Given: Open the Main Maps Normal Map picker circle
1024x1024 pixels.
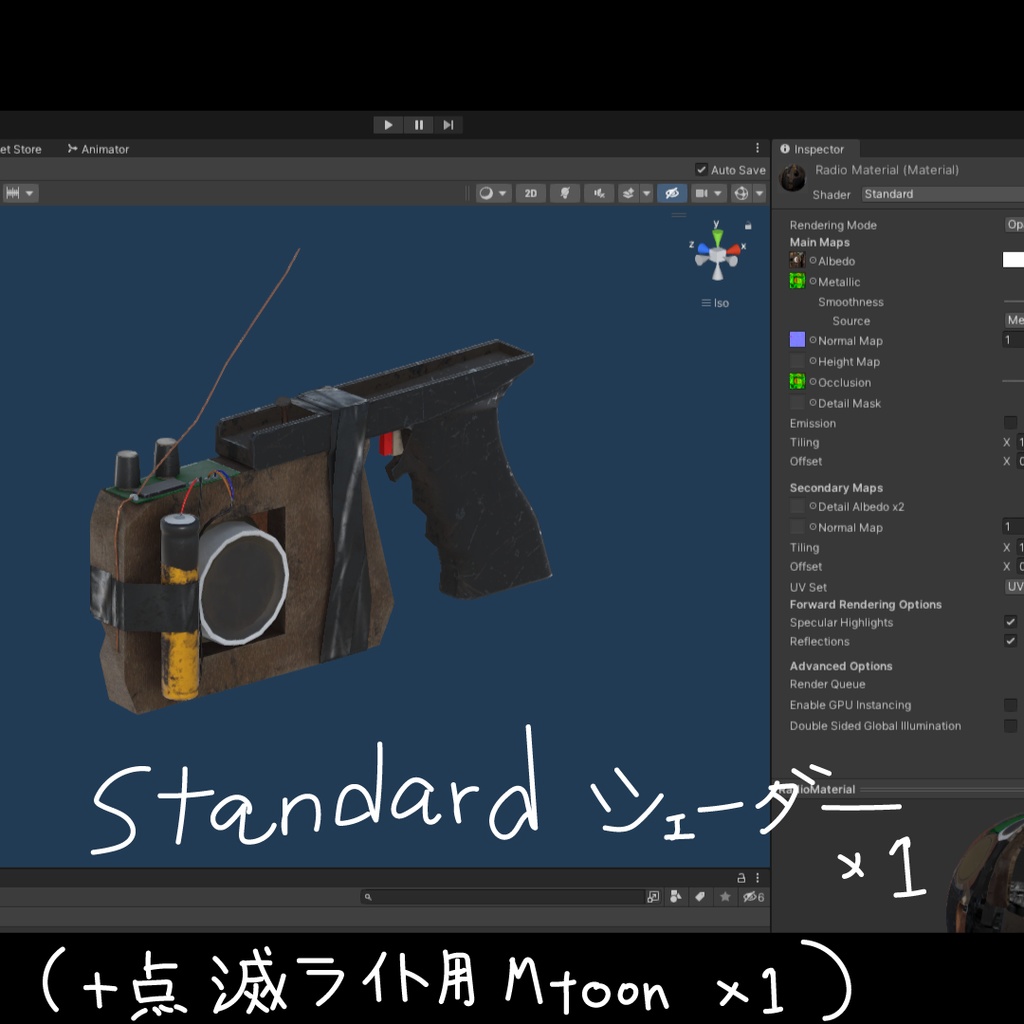Looking at the screenshot, I should [813, 340].
